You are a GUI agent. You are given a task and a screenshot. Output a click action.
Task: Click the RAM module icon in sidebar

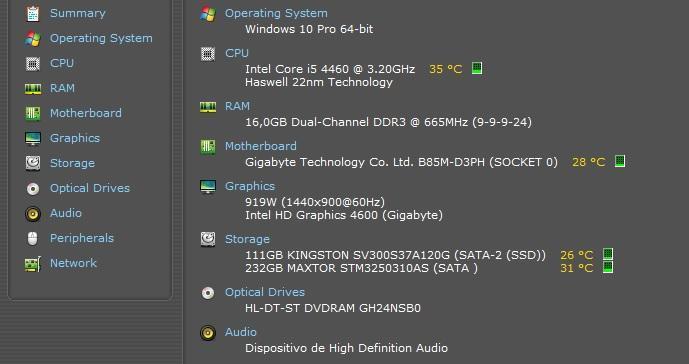(33, 88)
